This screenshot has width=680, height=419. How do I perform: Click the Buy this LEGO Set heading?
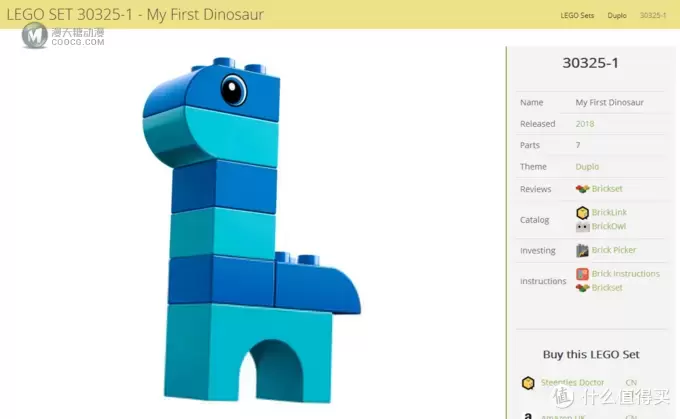pyautogui.click(x=591, y=354)
